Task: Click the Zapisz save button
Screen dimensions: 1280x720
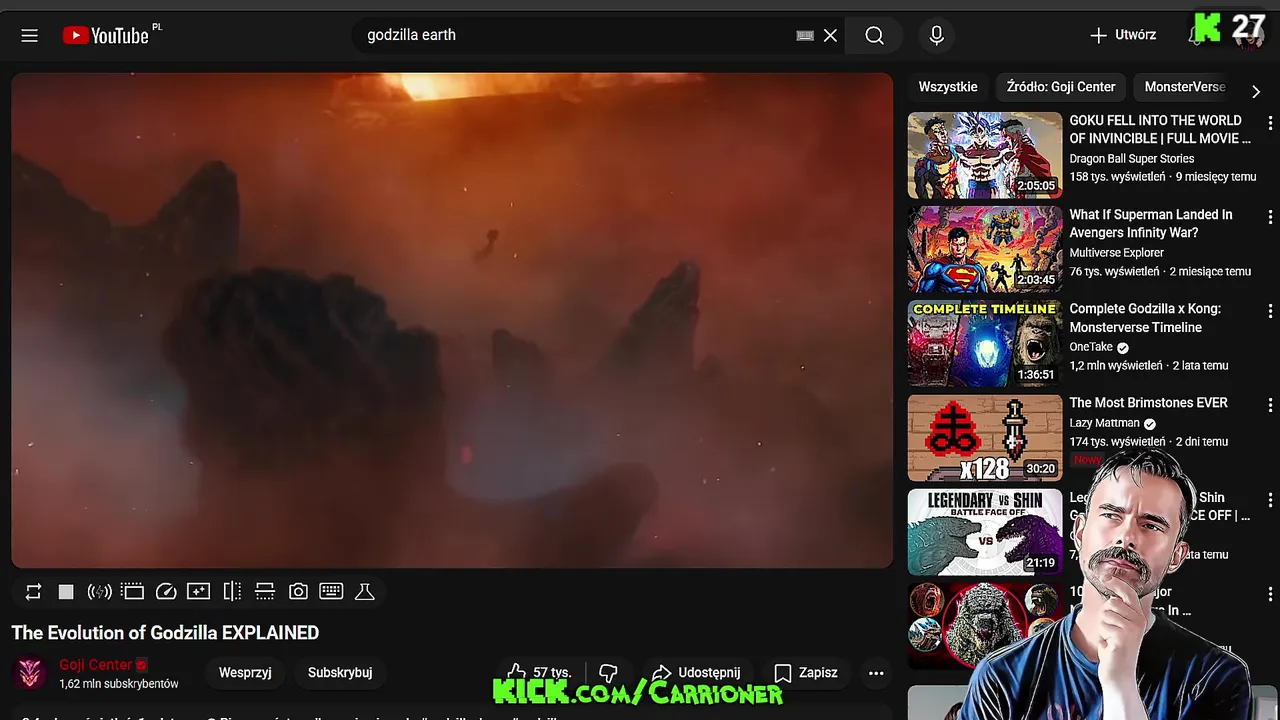Action: pyautogui.click(x=806, y=673)
